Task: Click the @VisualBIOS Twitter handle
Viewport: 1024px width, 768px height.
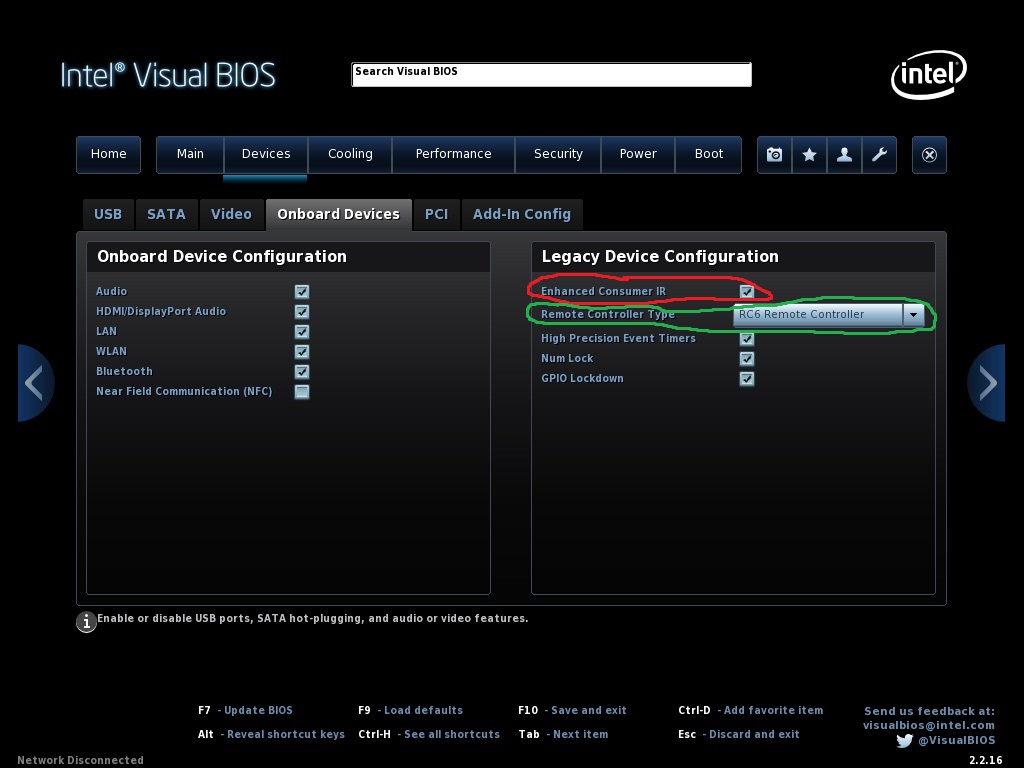Action: pyautogui.click(x=957, y=741)
